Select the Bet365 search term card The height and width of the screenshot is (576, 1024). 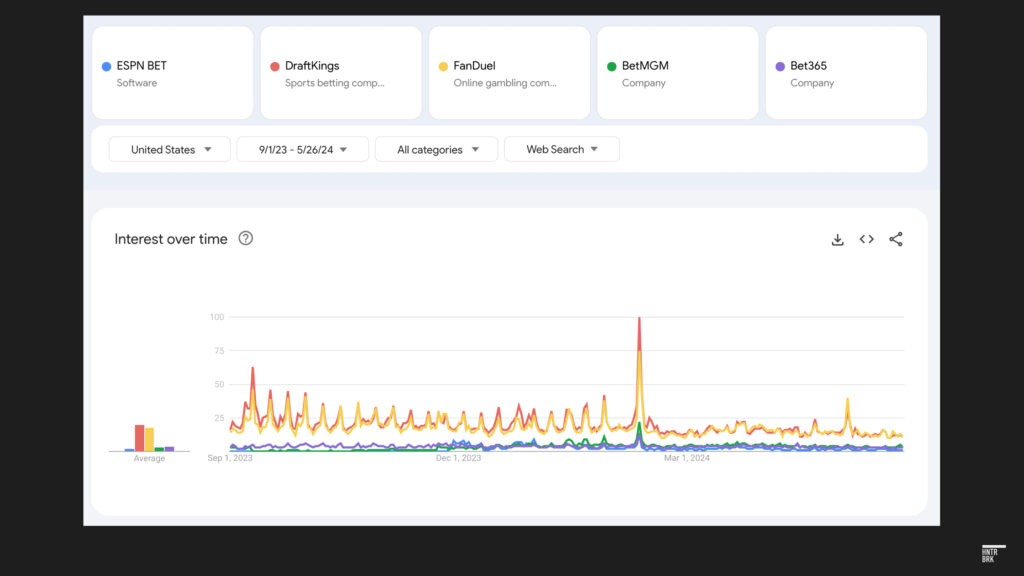click(846, 72)
